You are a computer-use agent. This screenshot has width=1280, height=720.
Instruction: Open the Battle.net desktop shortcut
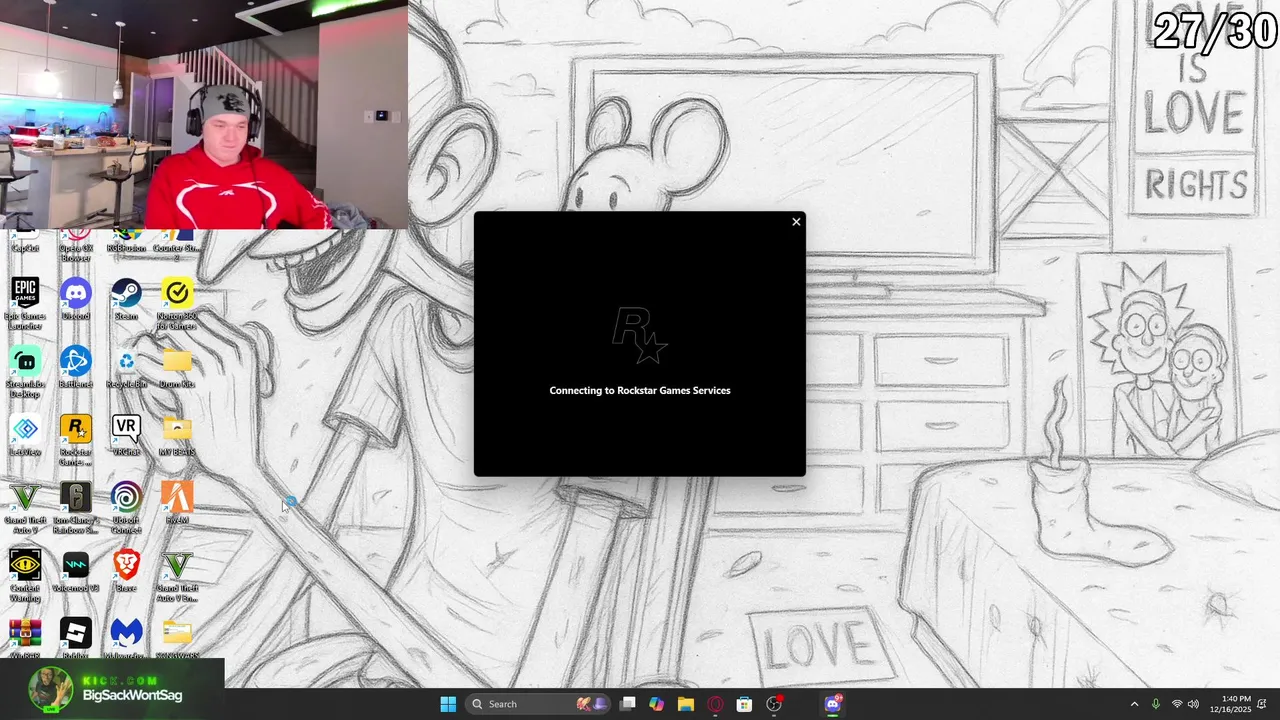click(x=76, y=367)
